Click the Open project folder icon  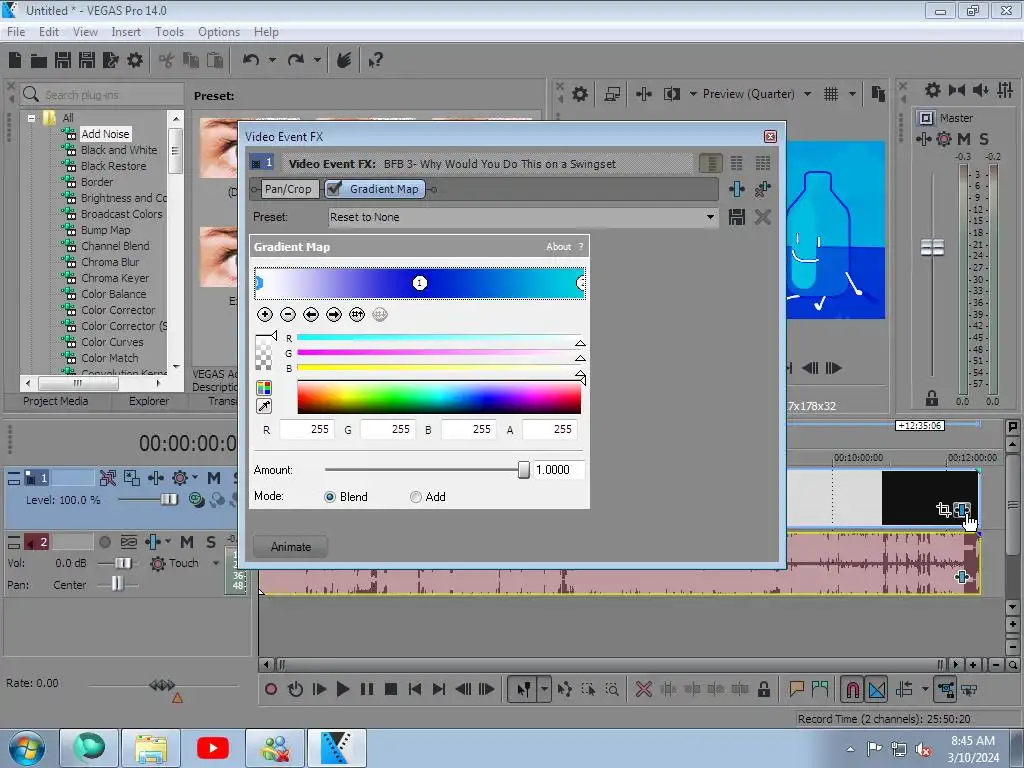point(39,61)
